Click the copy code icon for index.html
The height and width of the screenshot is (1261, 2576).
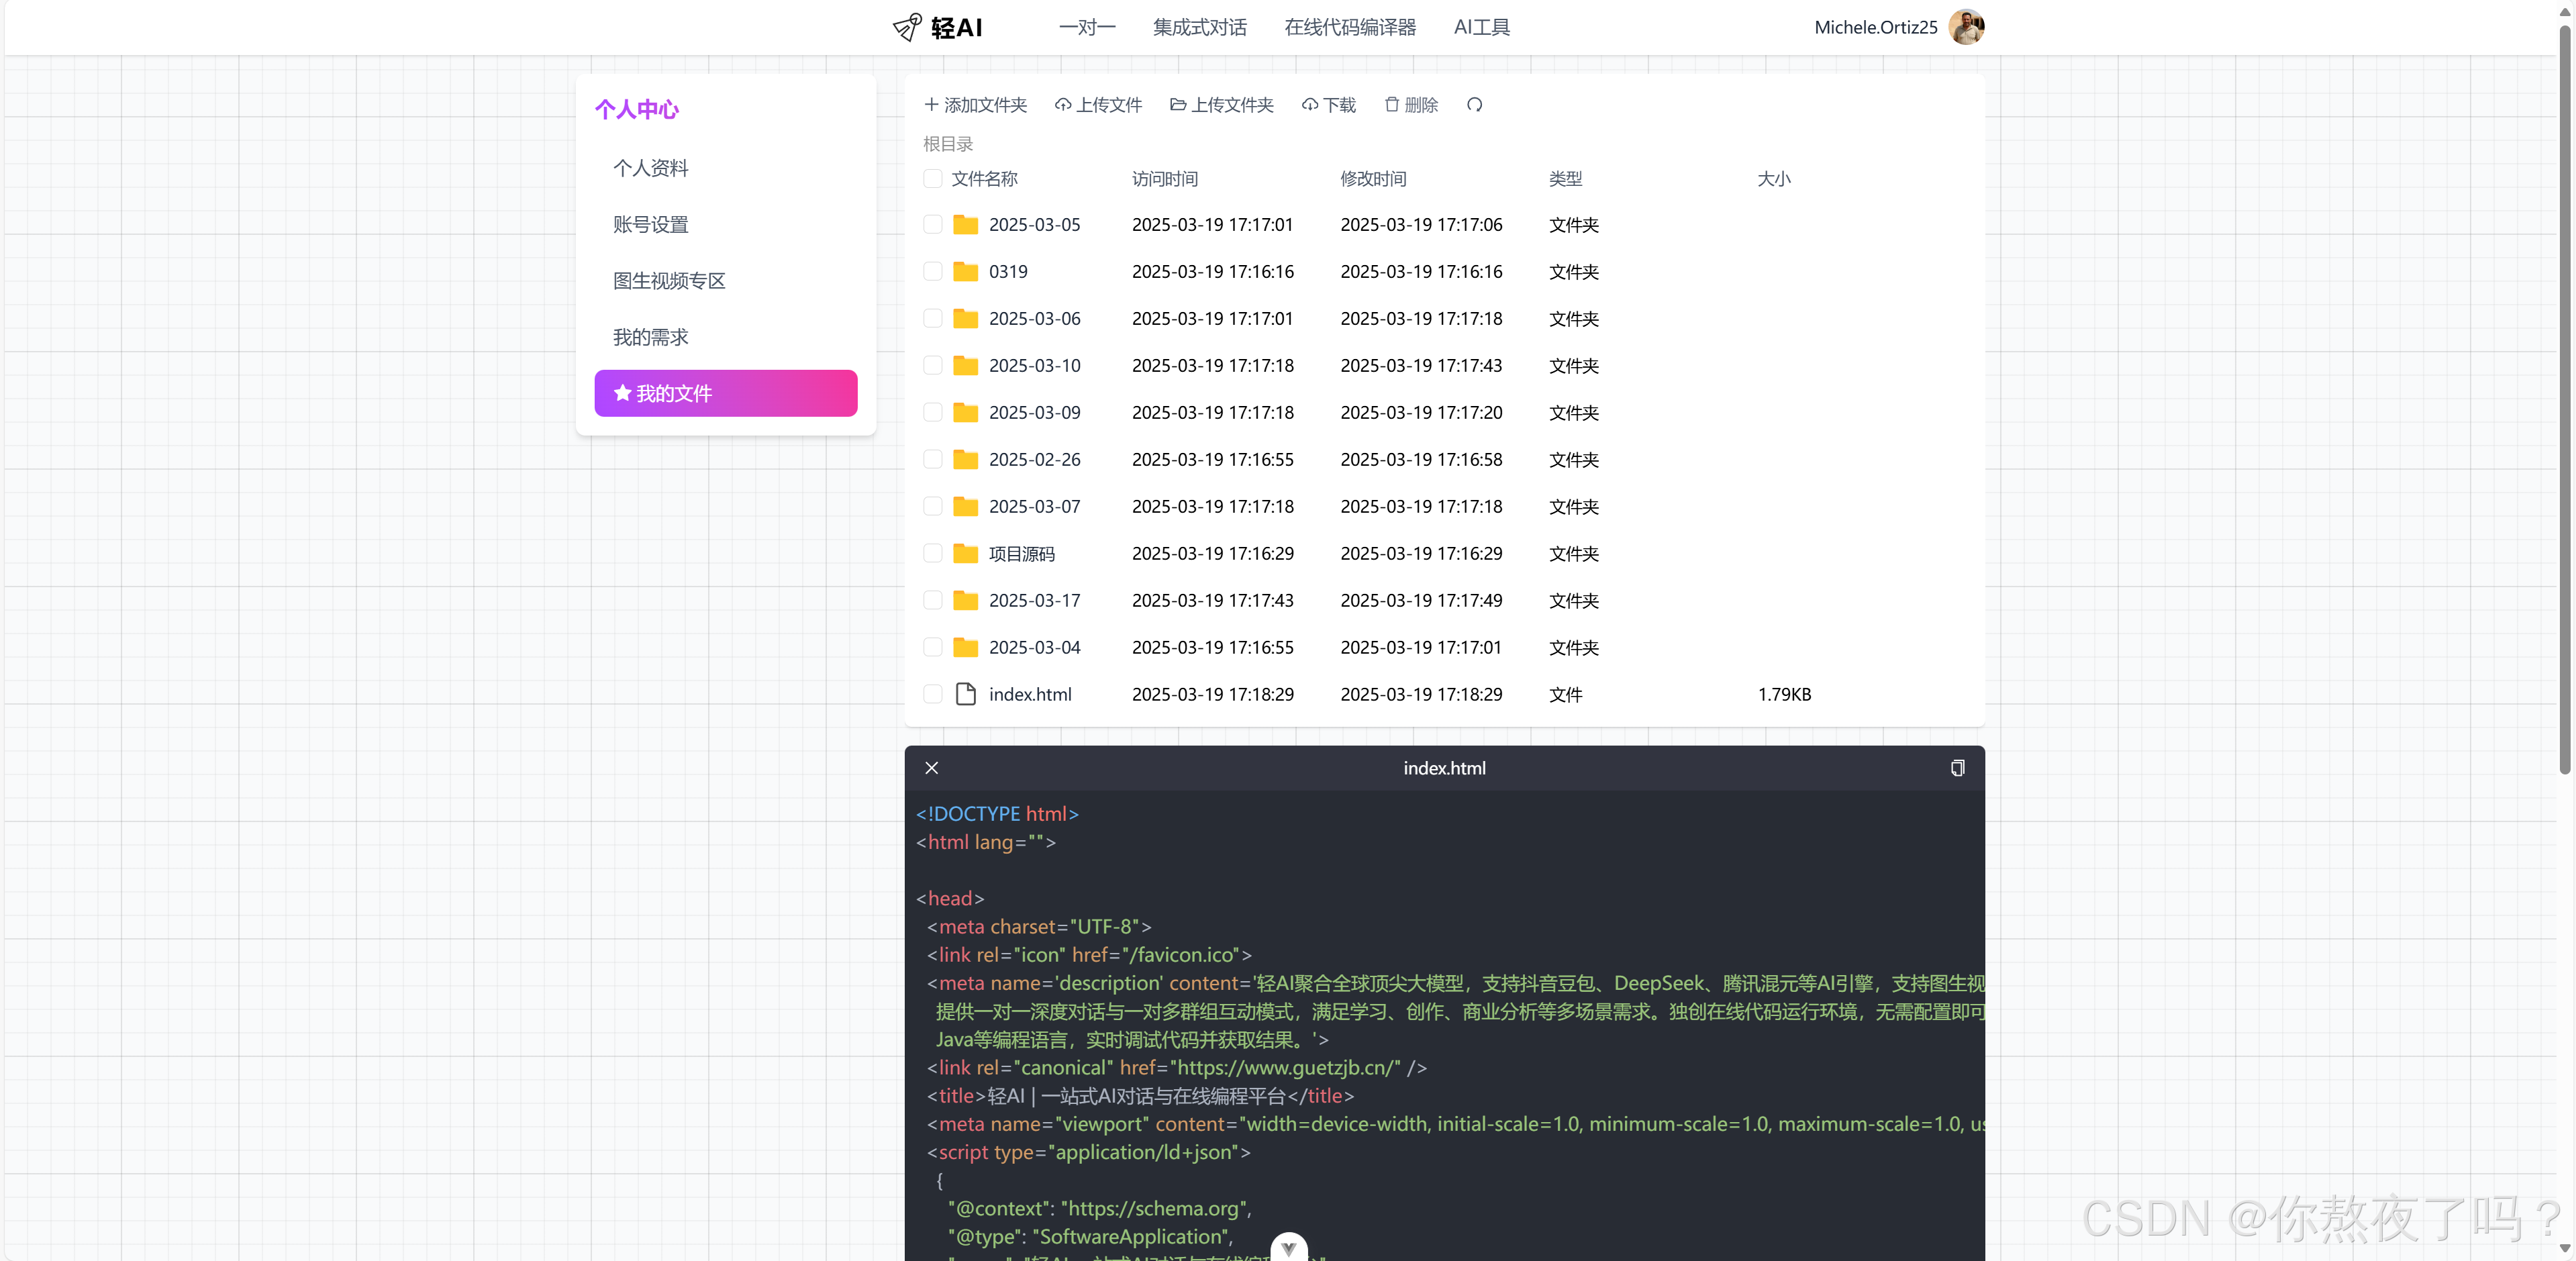1957,768
